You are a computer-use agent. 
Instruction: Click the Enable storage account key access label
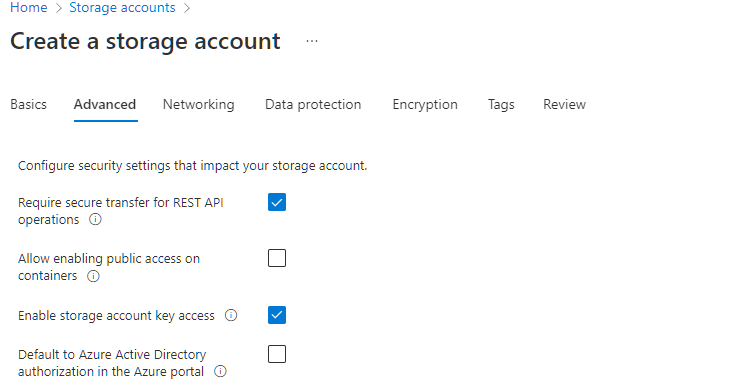pyautogui.click(x=116, y=316)
